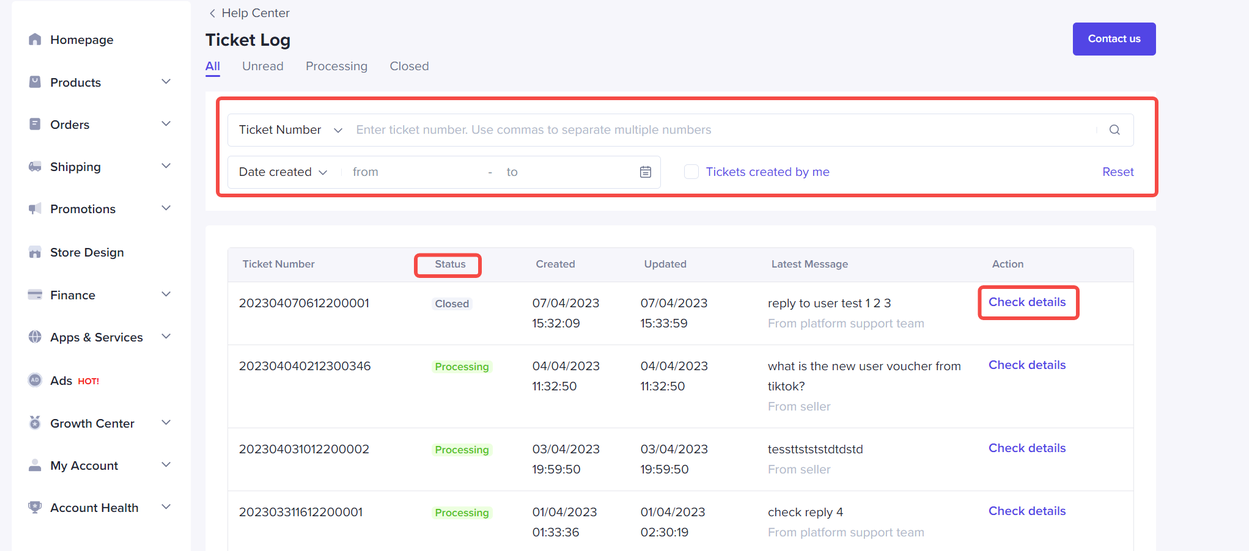Click the search magnifier icon

[x=1114, y=130]
